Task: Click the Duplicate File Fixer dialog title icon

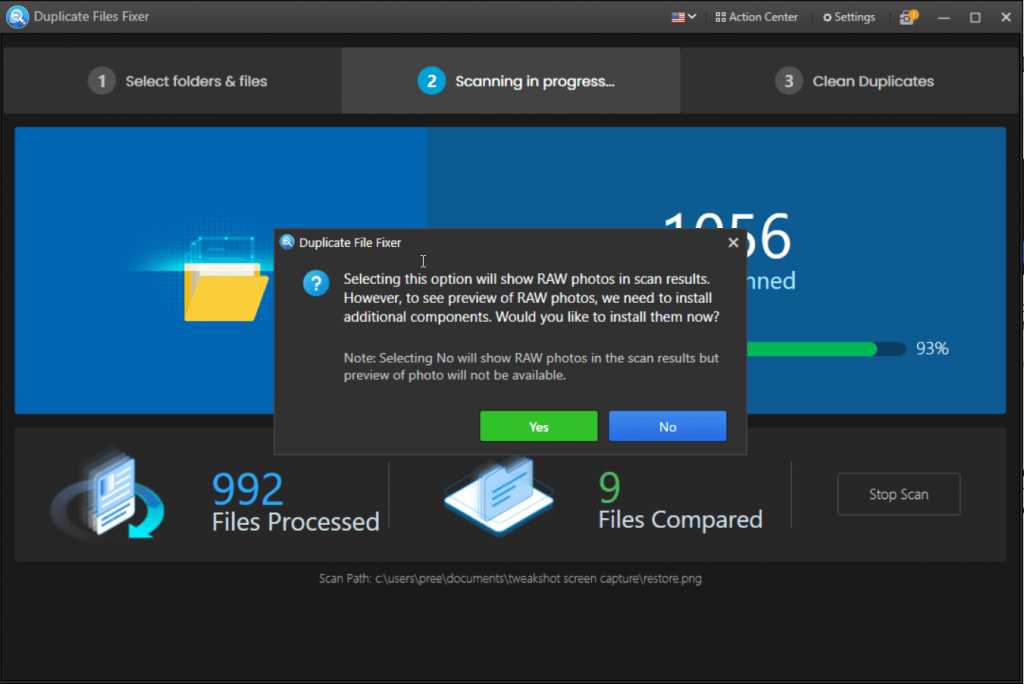Action: click(287, 242)
